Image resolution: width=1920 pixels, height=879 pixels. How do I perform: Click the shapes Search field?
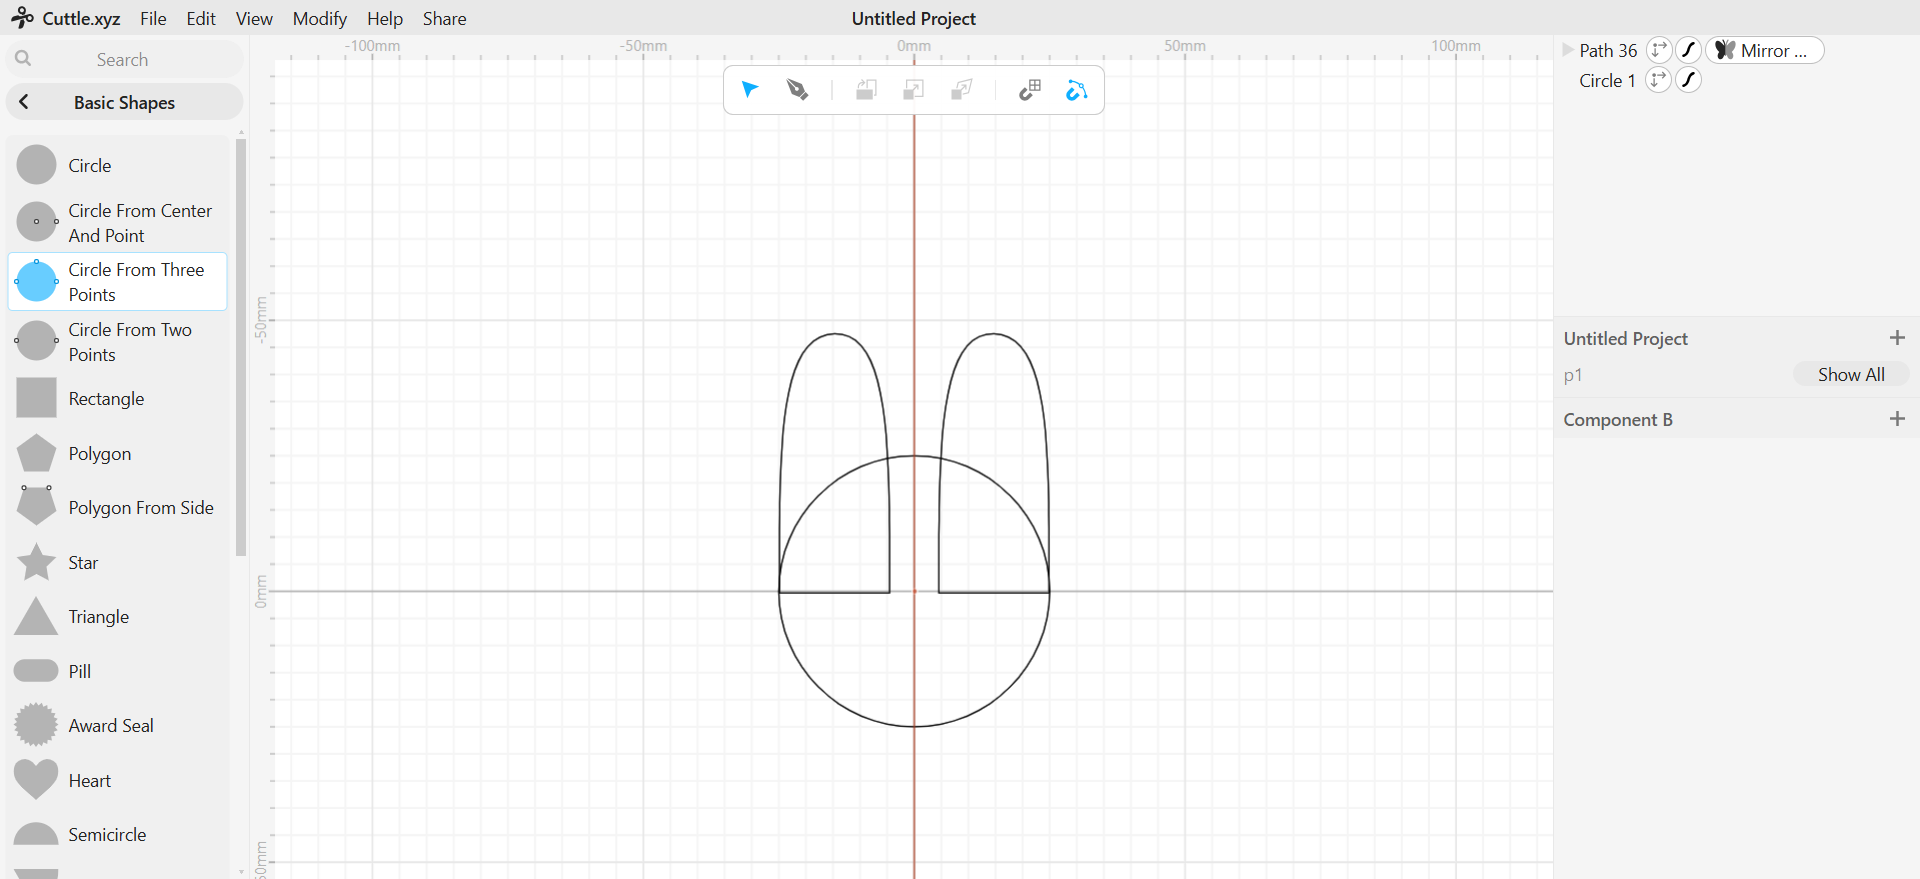125,59
